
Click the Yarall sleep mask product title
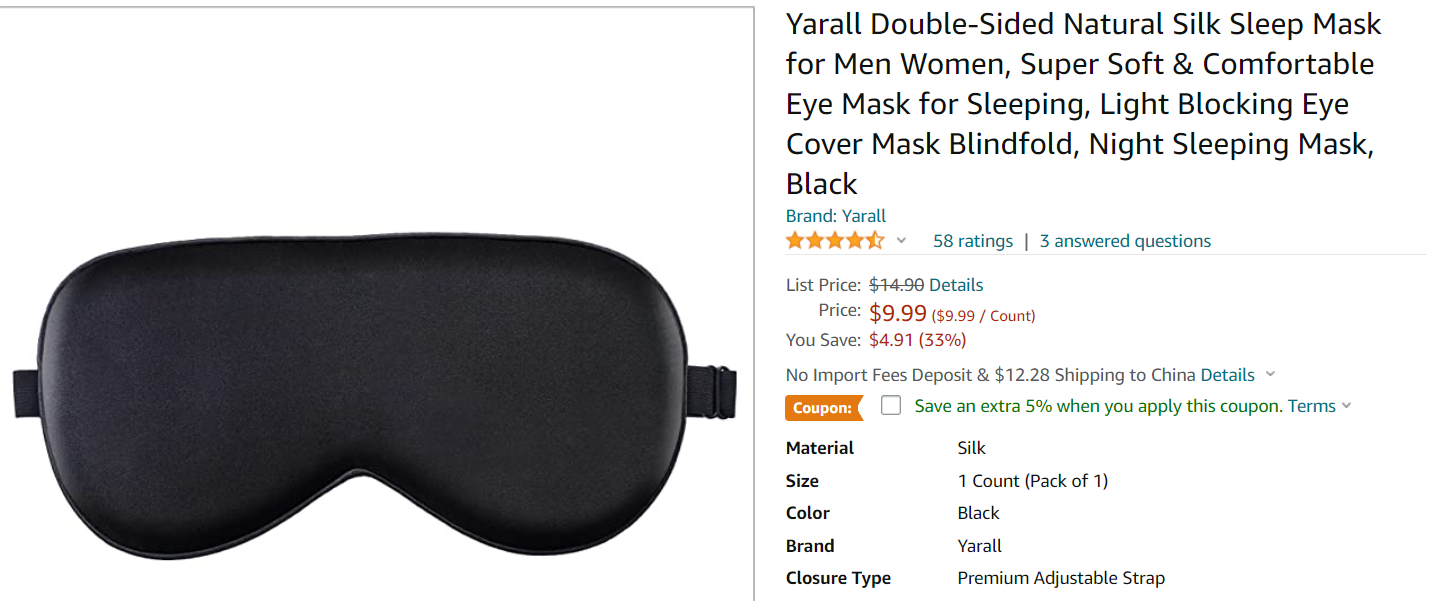[1080, 103]
